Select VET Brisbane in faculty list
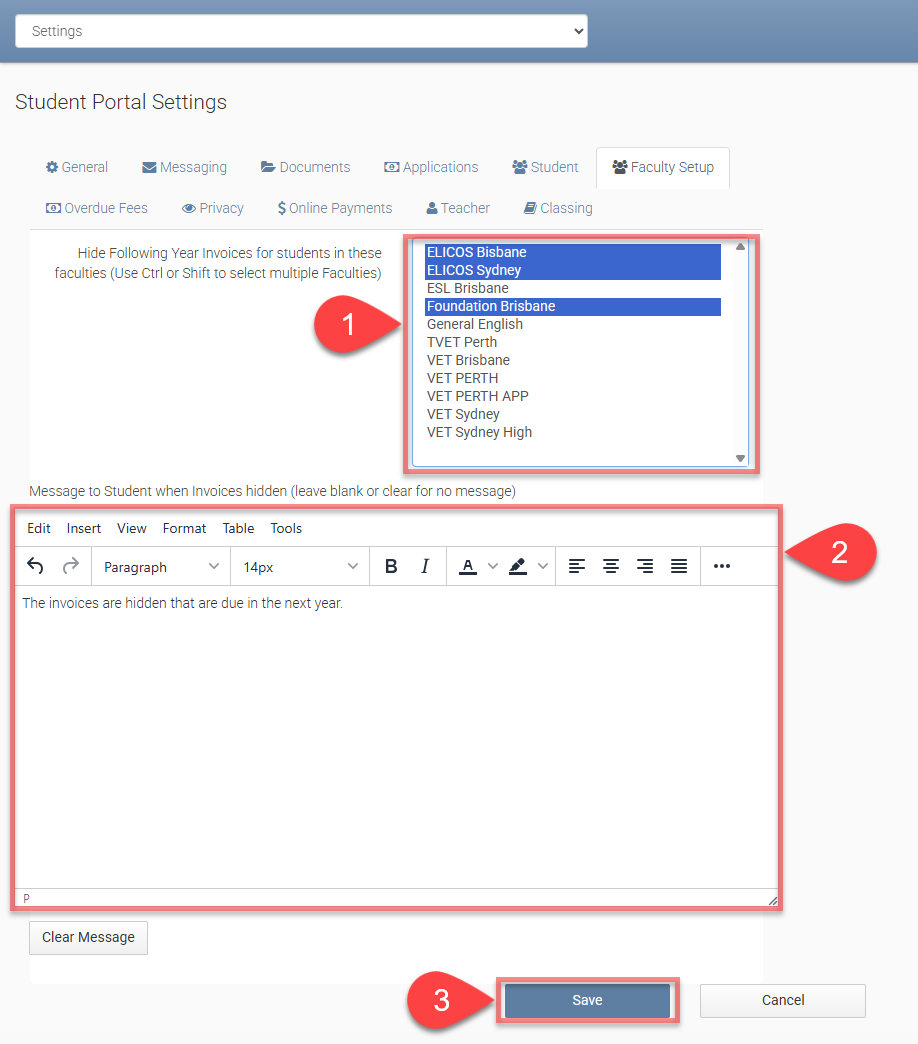The image size is (918, 1044). (468, 360)
